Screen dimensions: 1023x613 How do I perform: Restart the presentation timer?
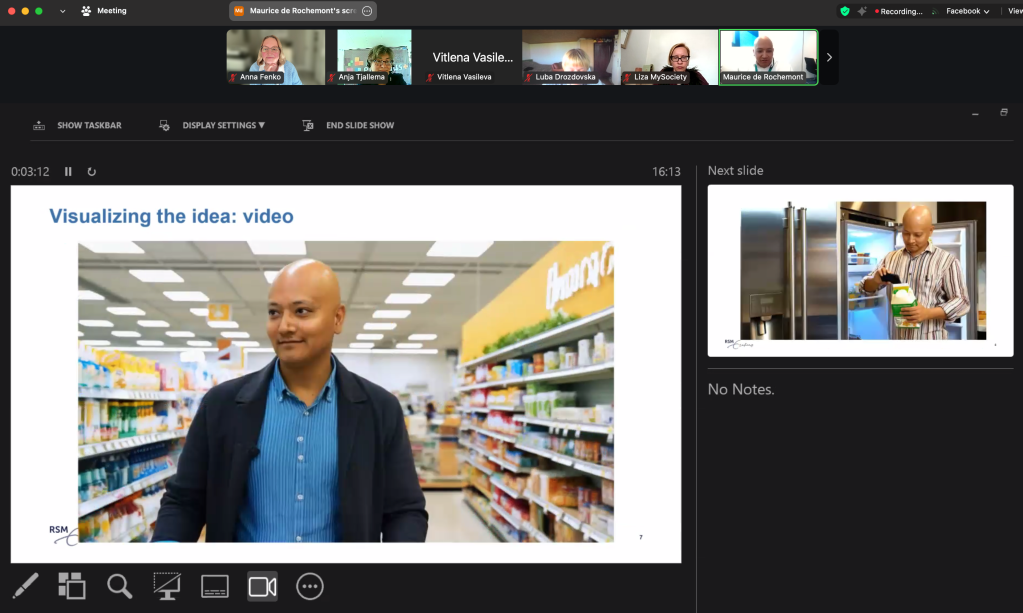92,172
